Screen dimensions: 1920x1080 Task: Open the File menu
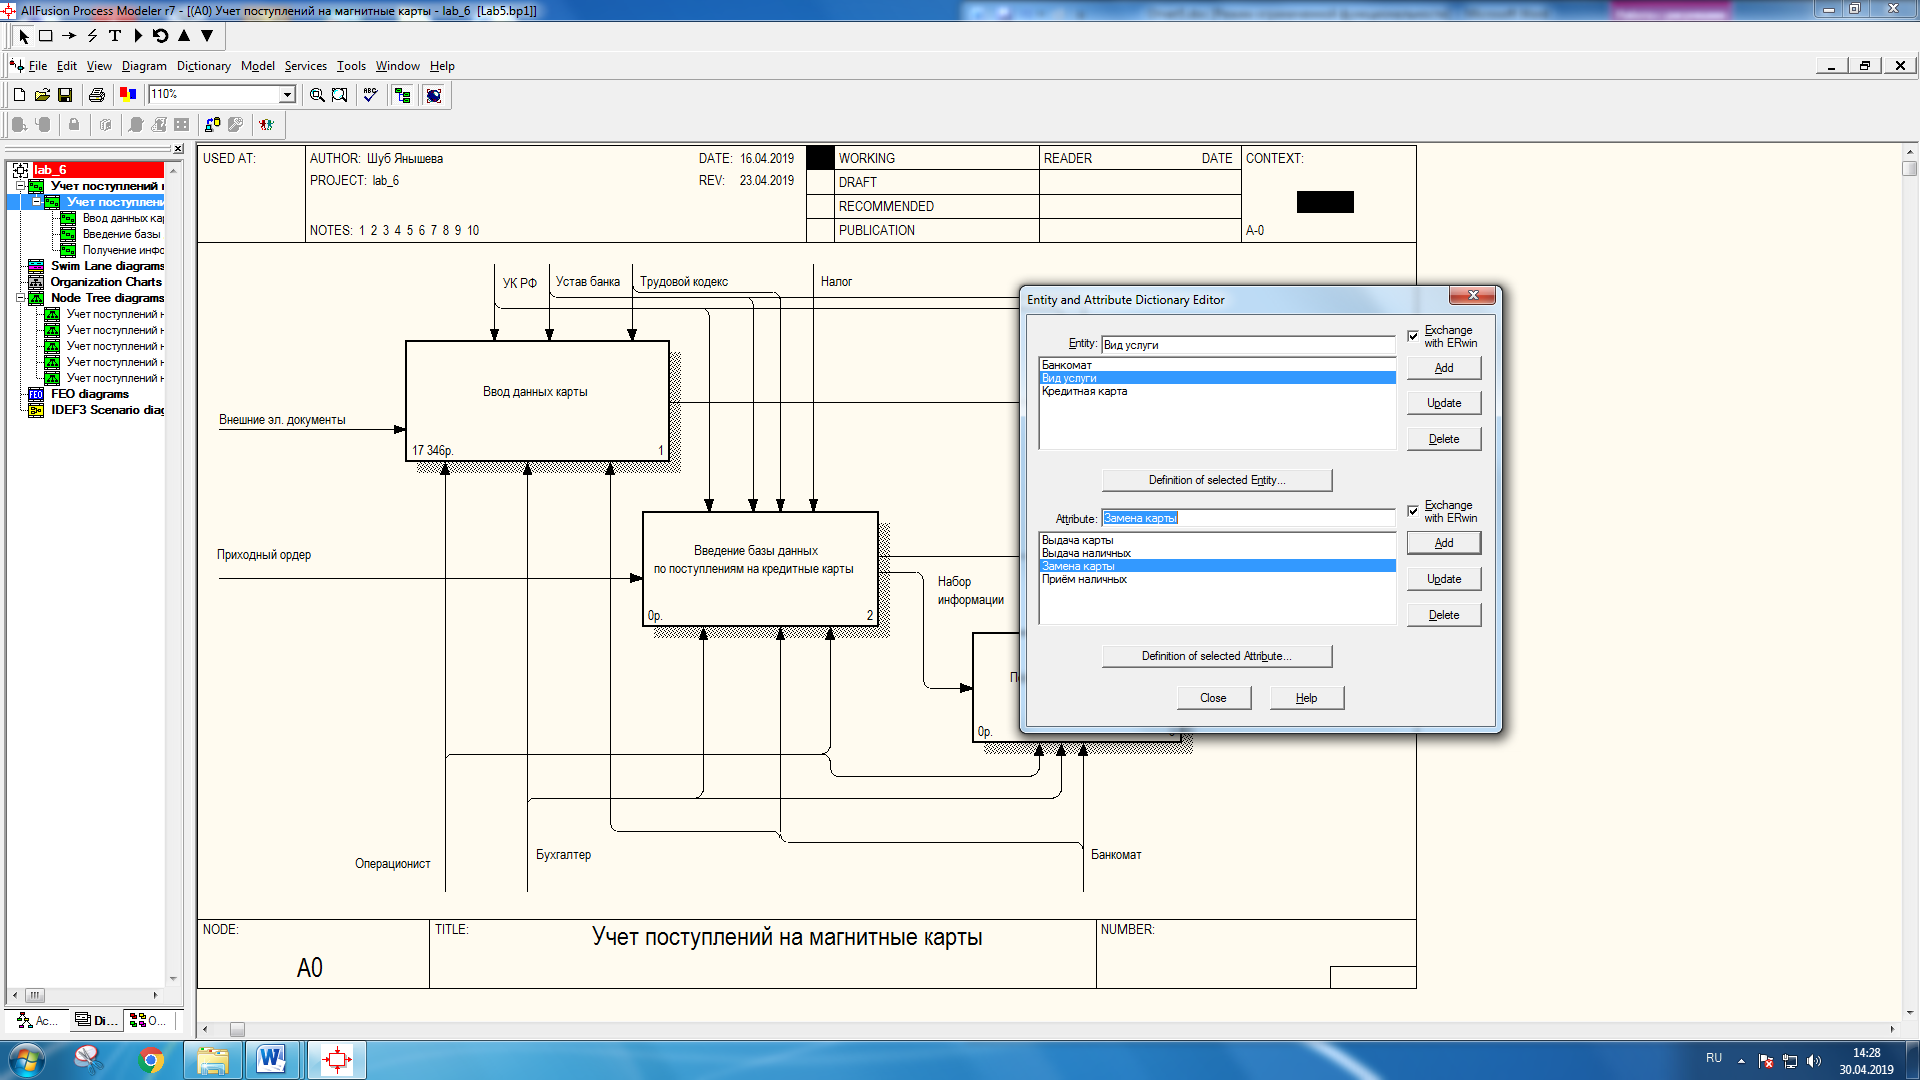pos(38,66)
